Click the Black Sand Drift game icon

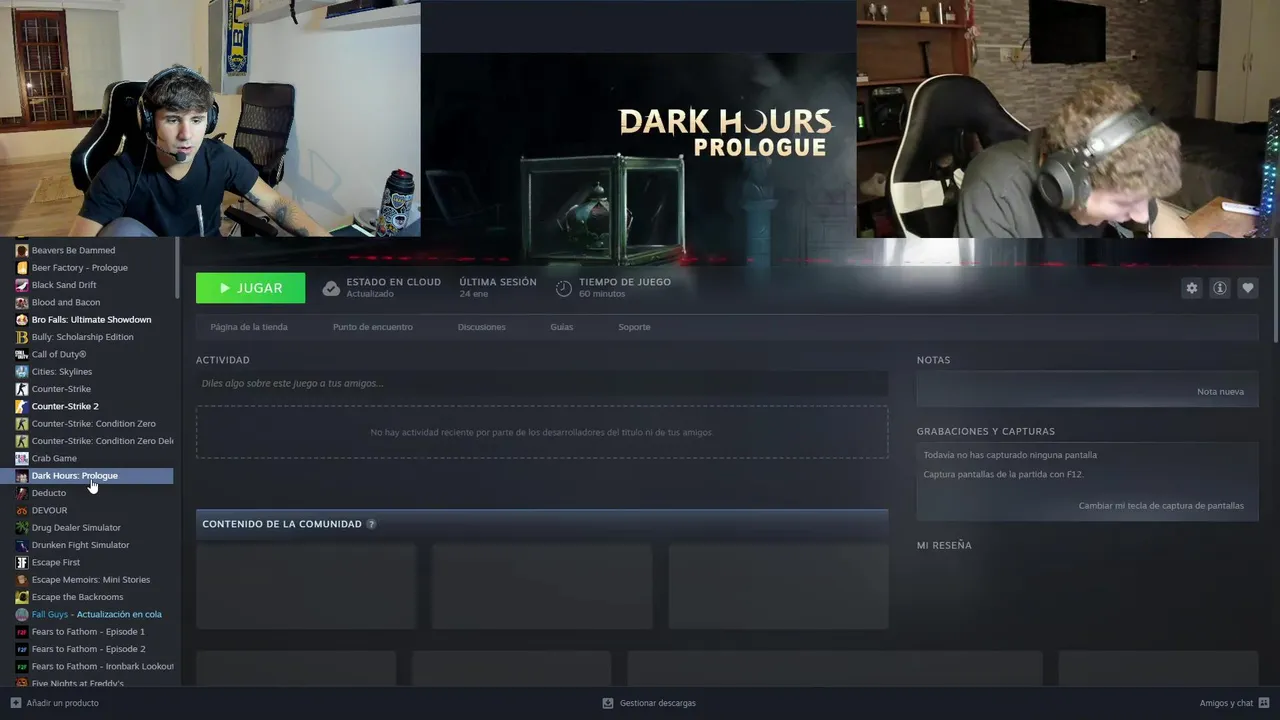pyautogui.click(x=22, y=285)
